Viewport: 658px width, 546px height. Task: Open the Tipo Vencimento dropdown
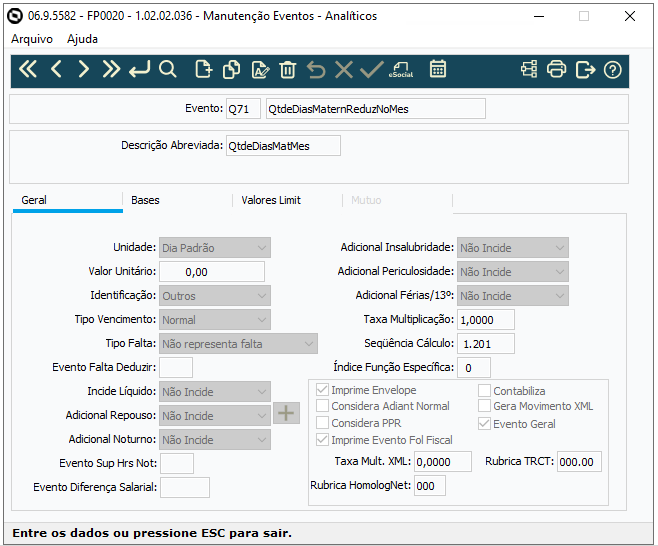point(214,319)
